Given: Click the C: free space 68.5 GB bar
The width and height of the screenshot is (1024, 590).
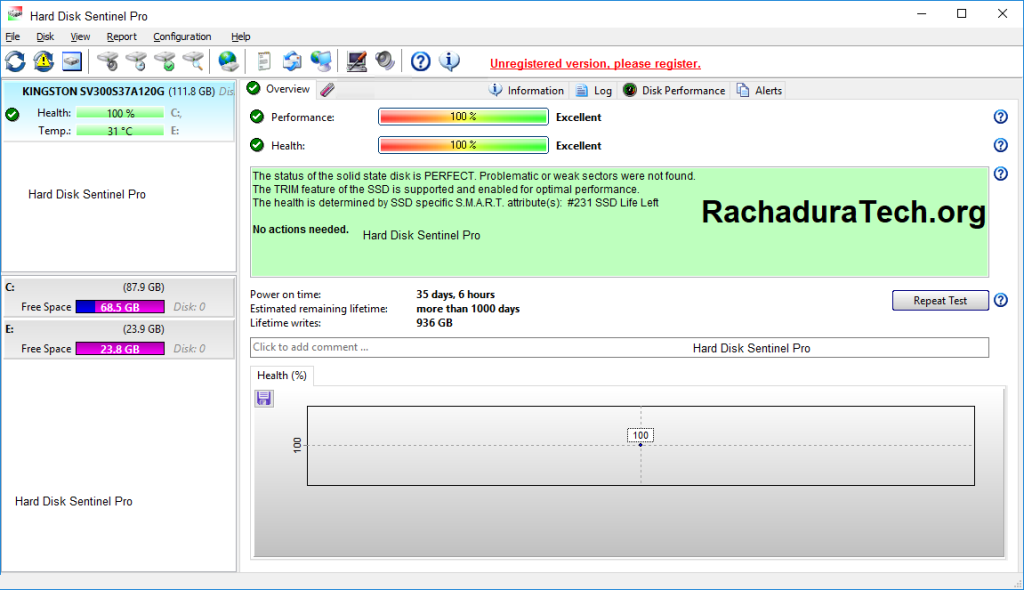Looking at the screenshot, I should pyautogui.click(x=120, y=307).
